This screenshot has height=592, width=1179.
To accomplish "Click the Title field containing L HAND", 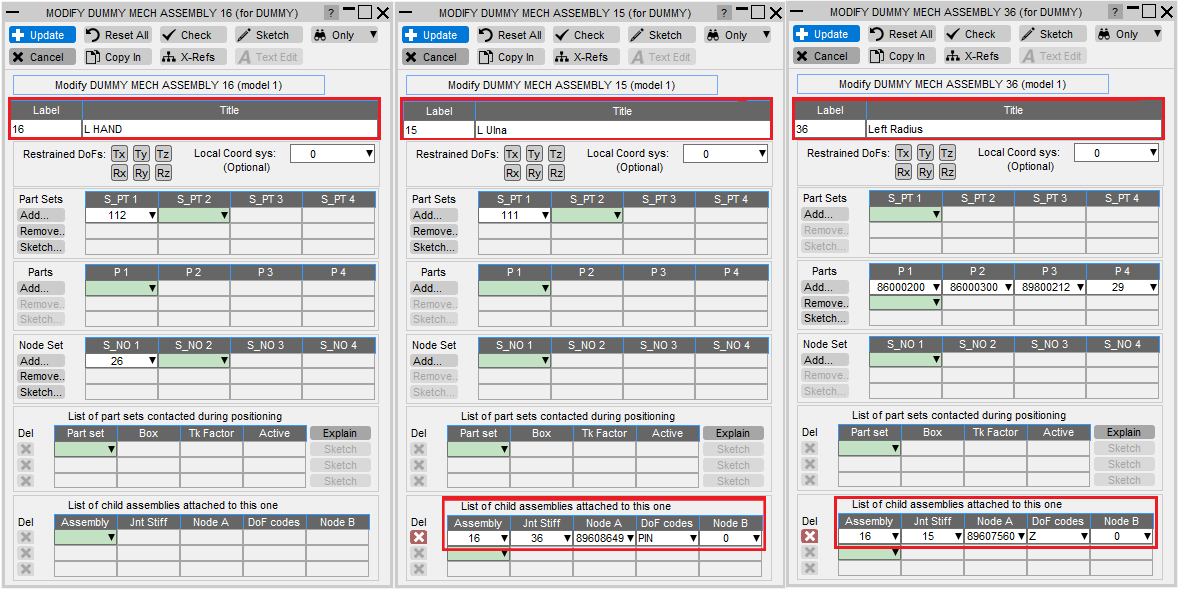I will pyautogui.click(x=229, y=129).
